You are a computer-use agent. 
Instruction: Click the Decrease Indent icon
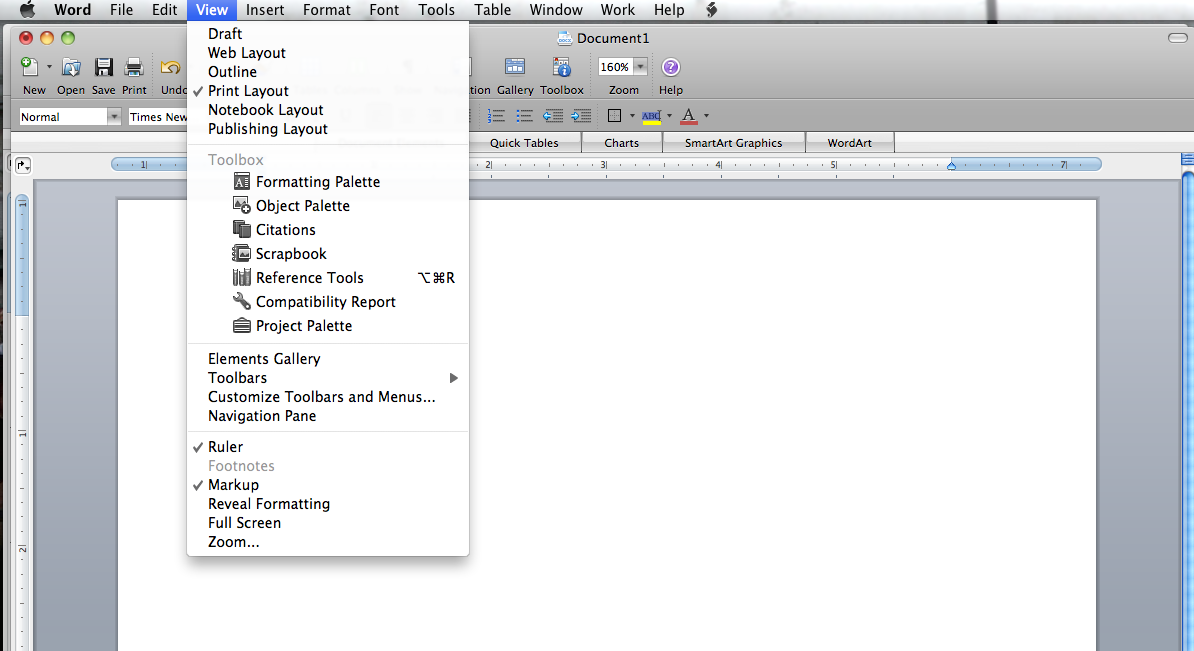(x=553, y=116)
